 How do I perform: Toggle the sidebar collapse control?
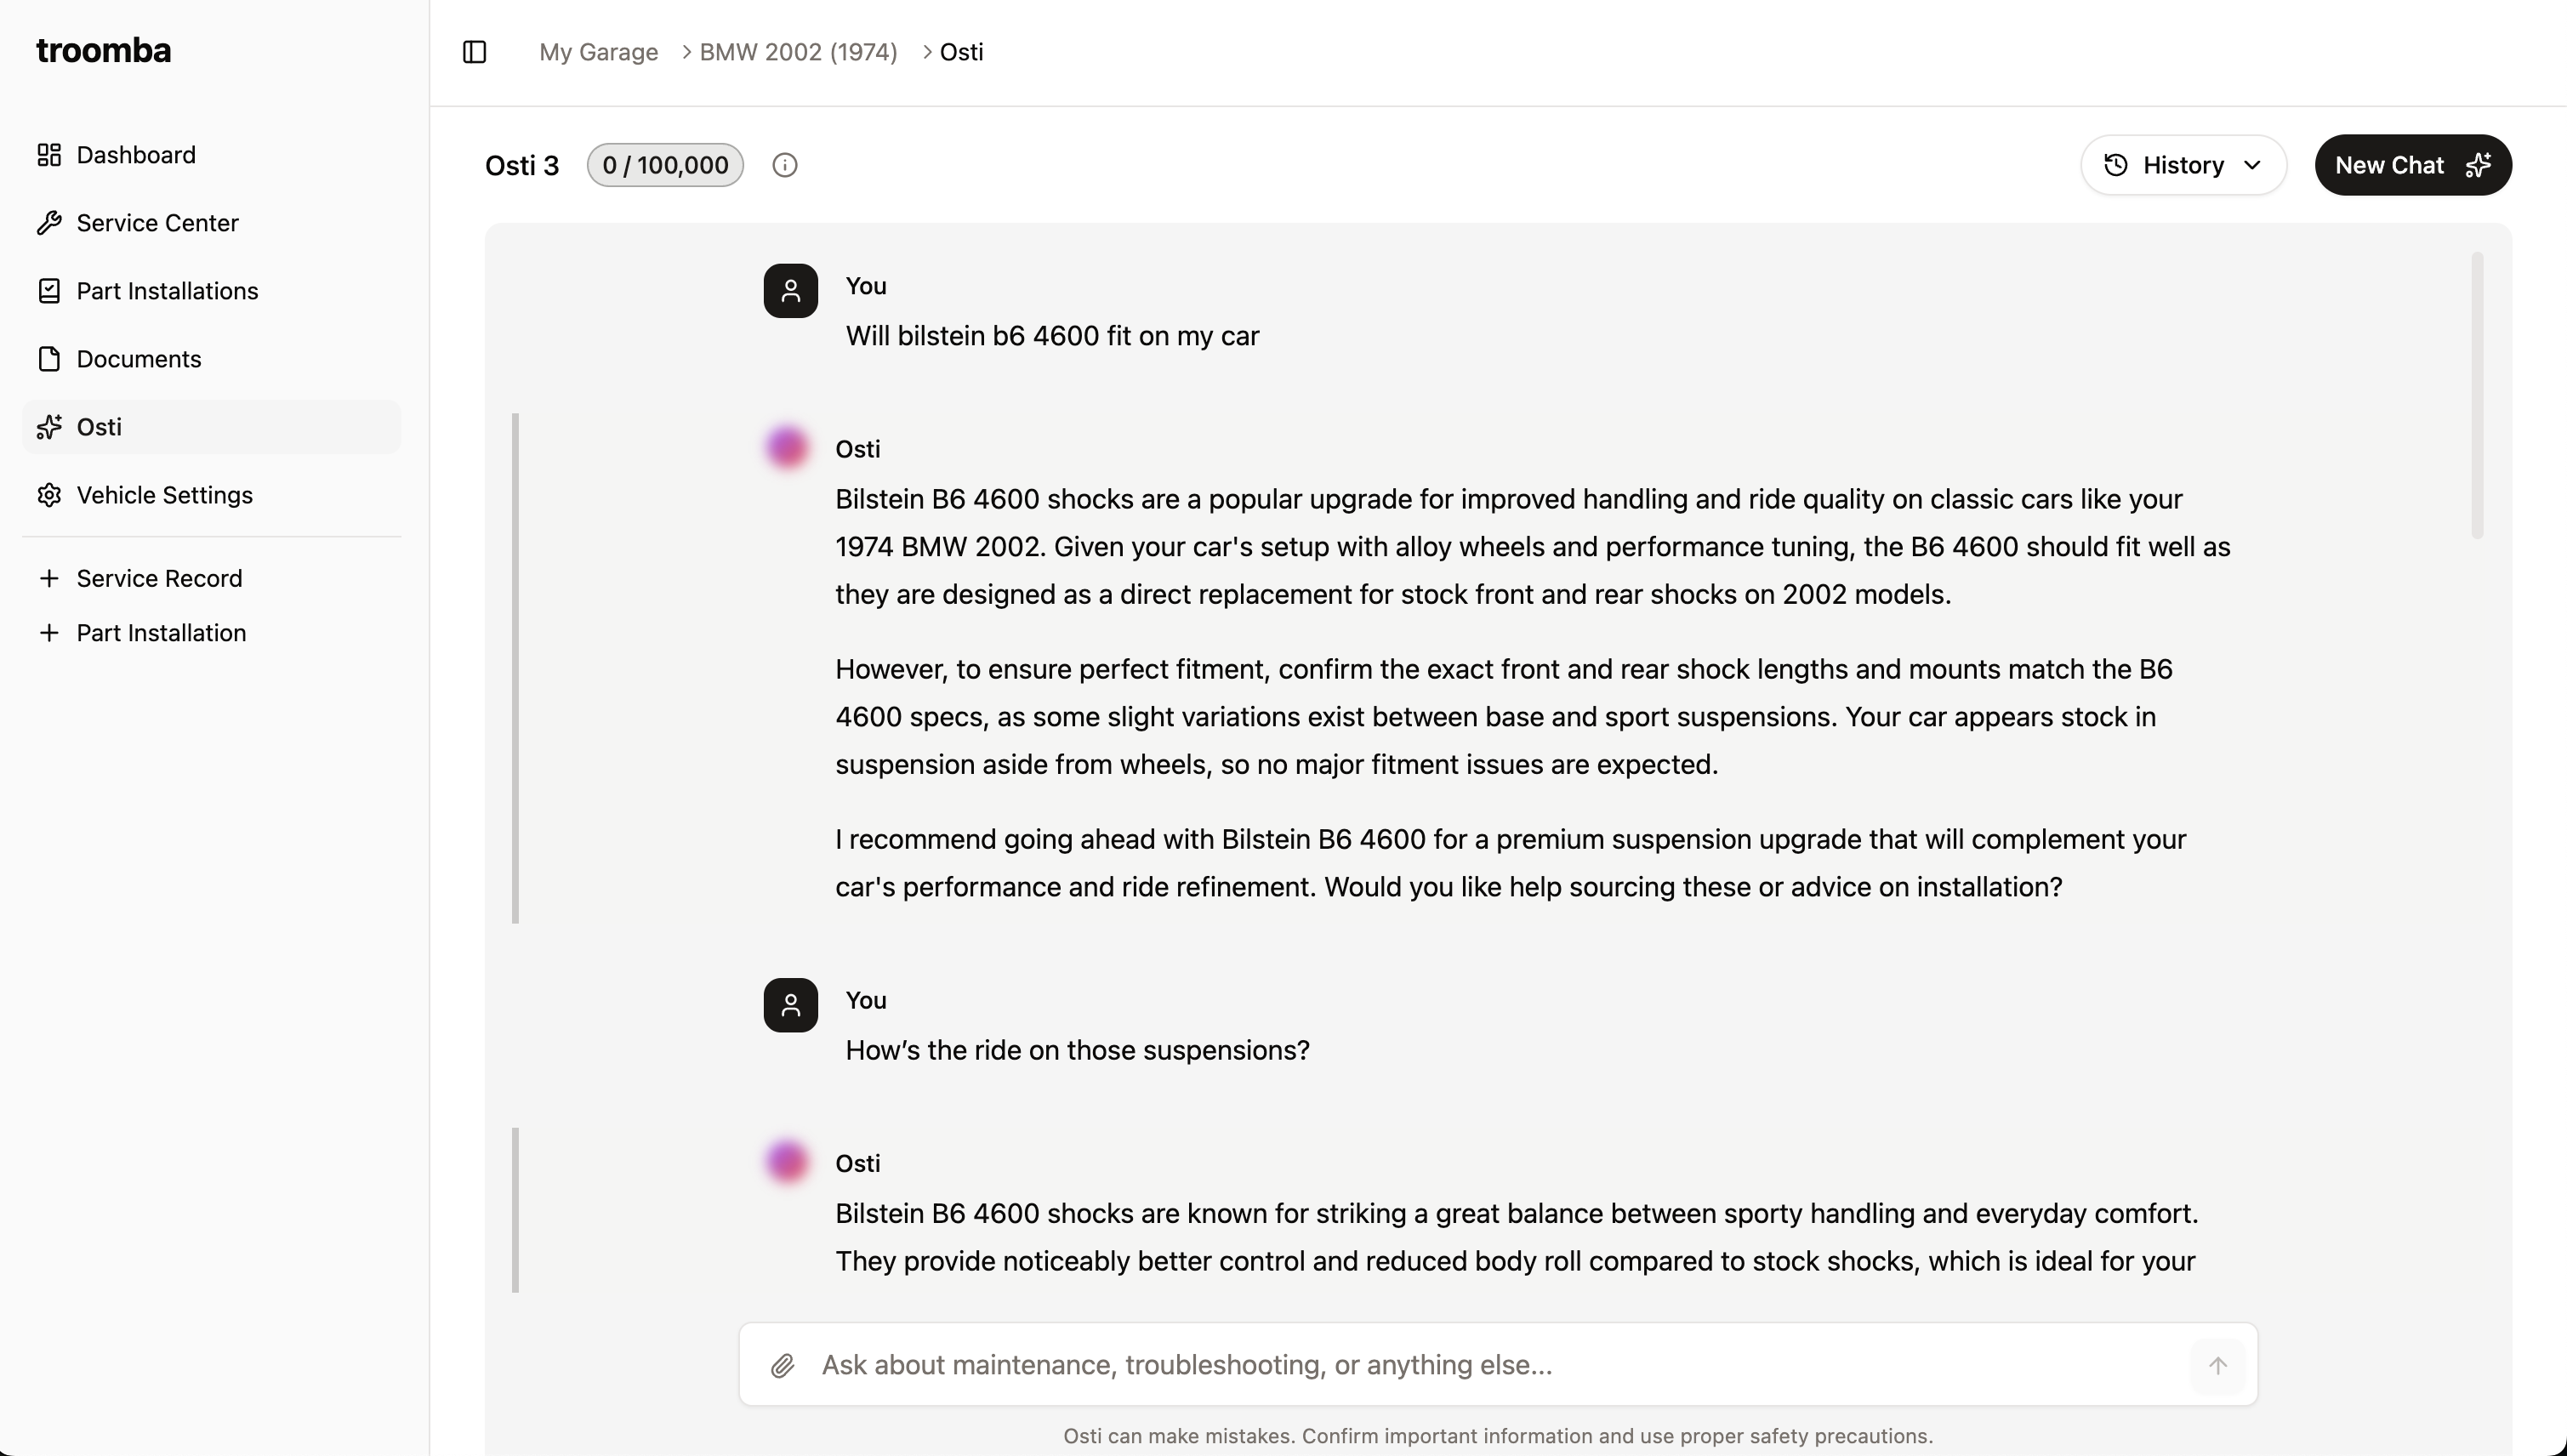pos(473,51)
